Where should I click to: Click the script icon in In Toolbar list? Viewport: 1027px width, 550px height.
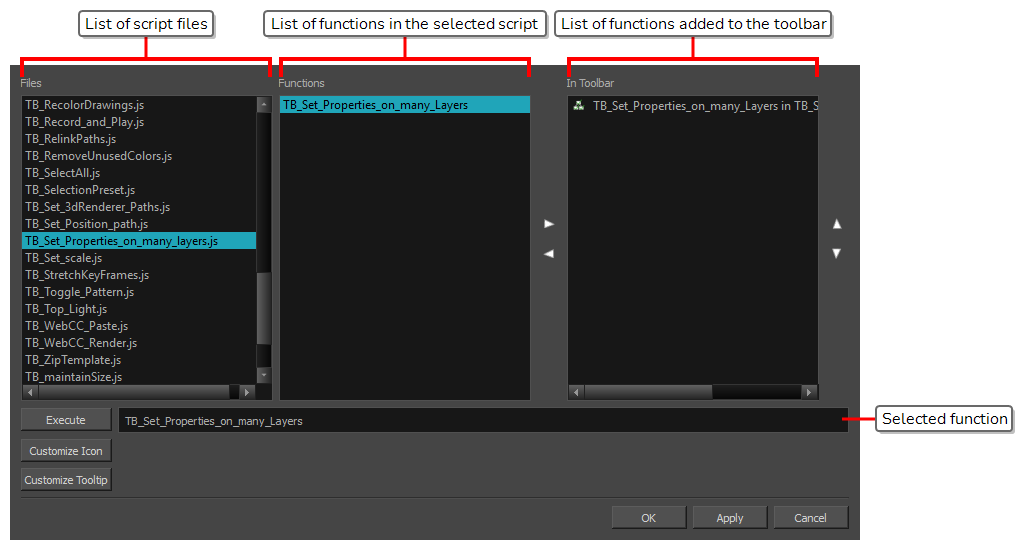[x=579, y=105]
